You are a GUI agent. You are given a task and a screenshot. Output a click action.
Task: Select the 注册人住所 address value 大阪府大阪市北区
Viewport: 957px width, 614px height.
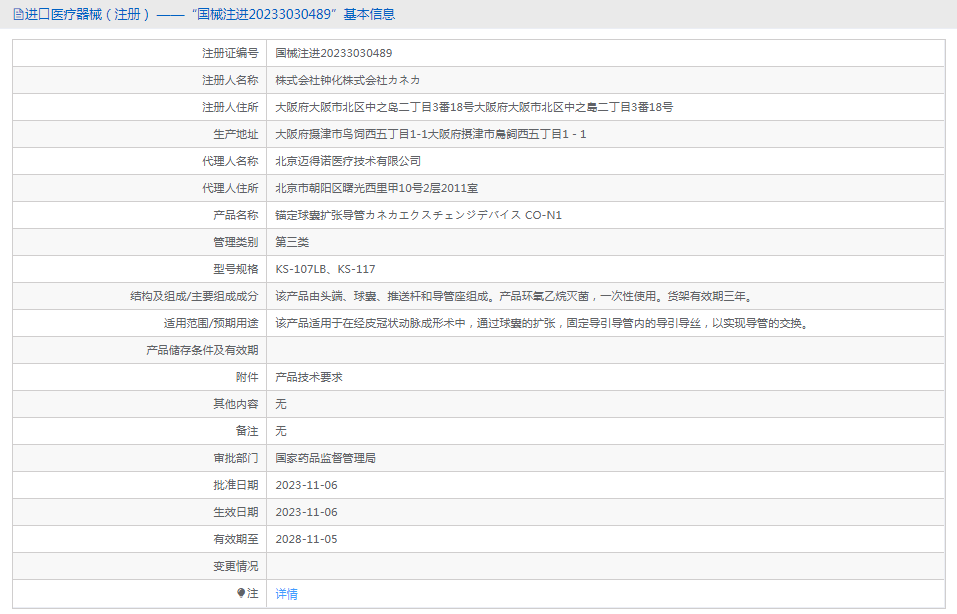click(x=474, y=107)
